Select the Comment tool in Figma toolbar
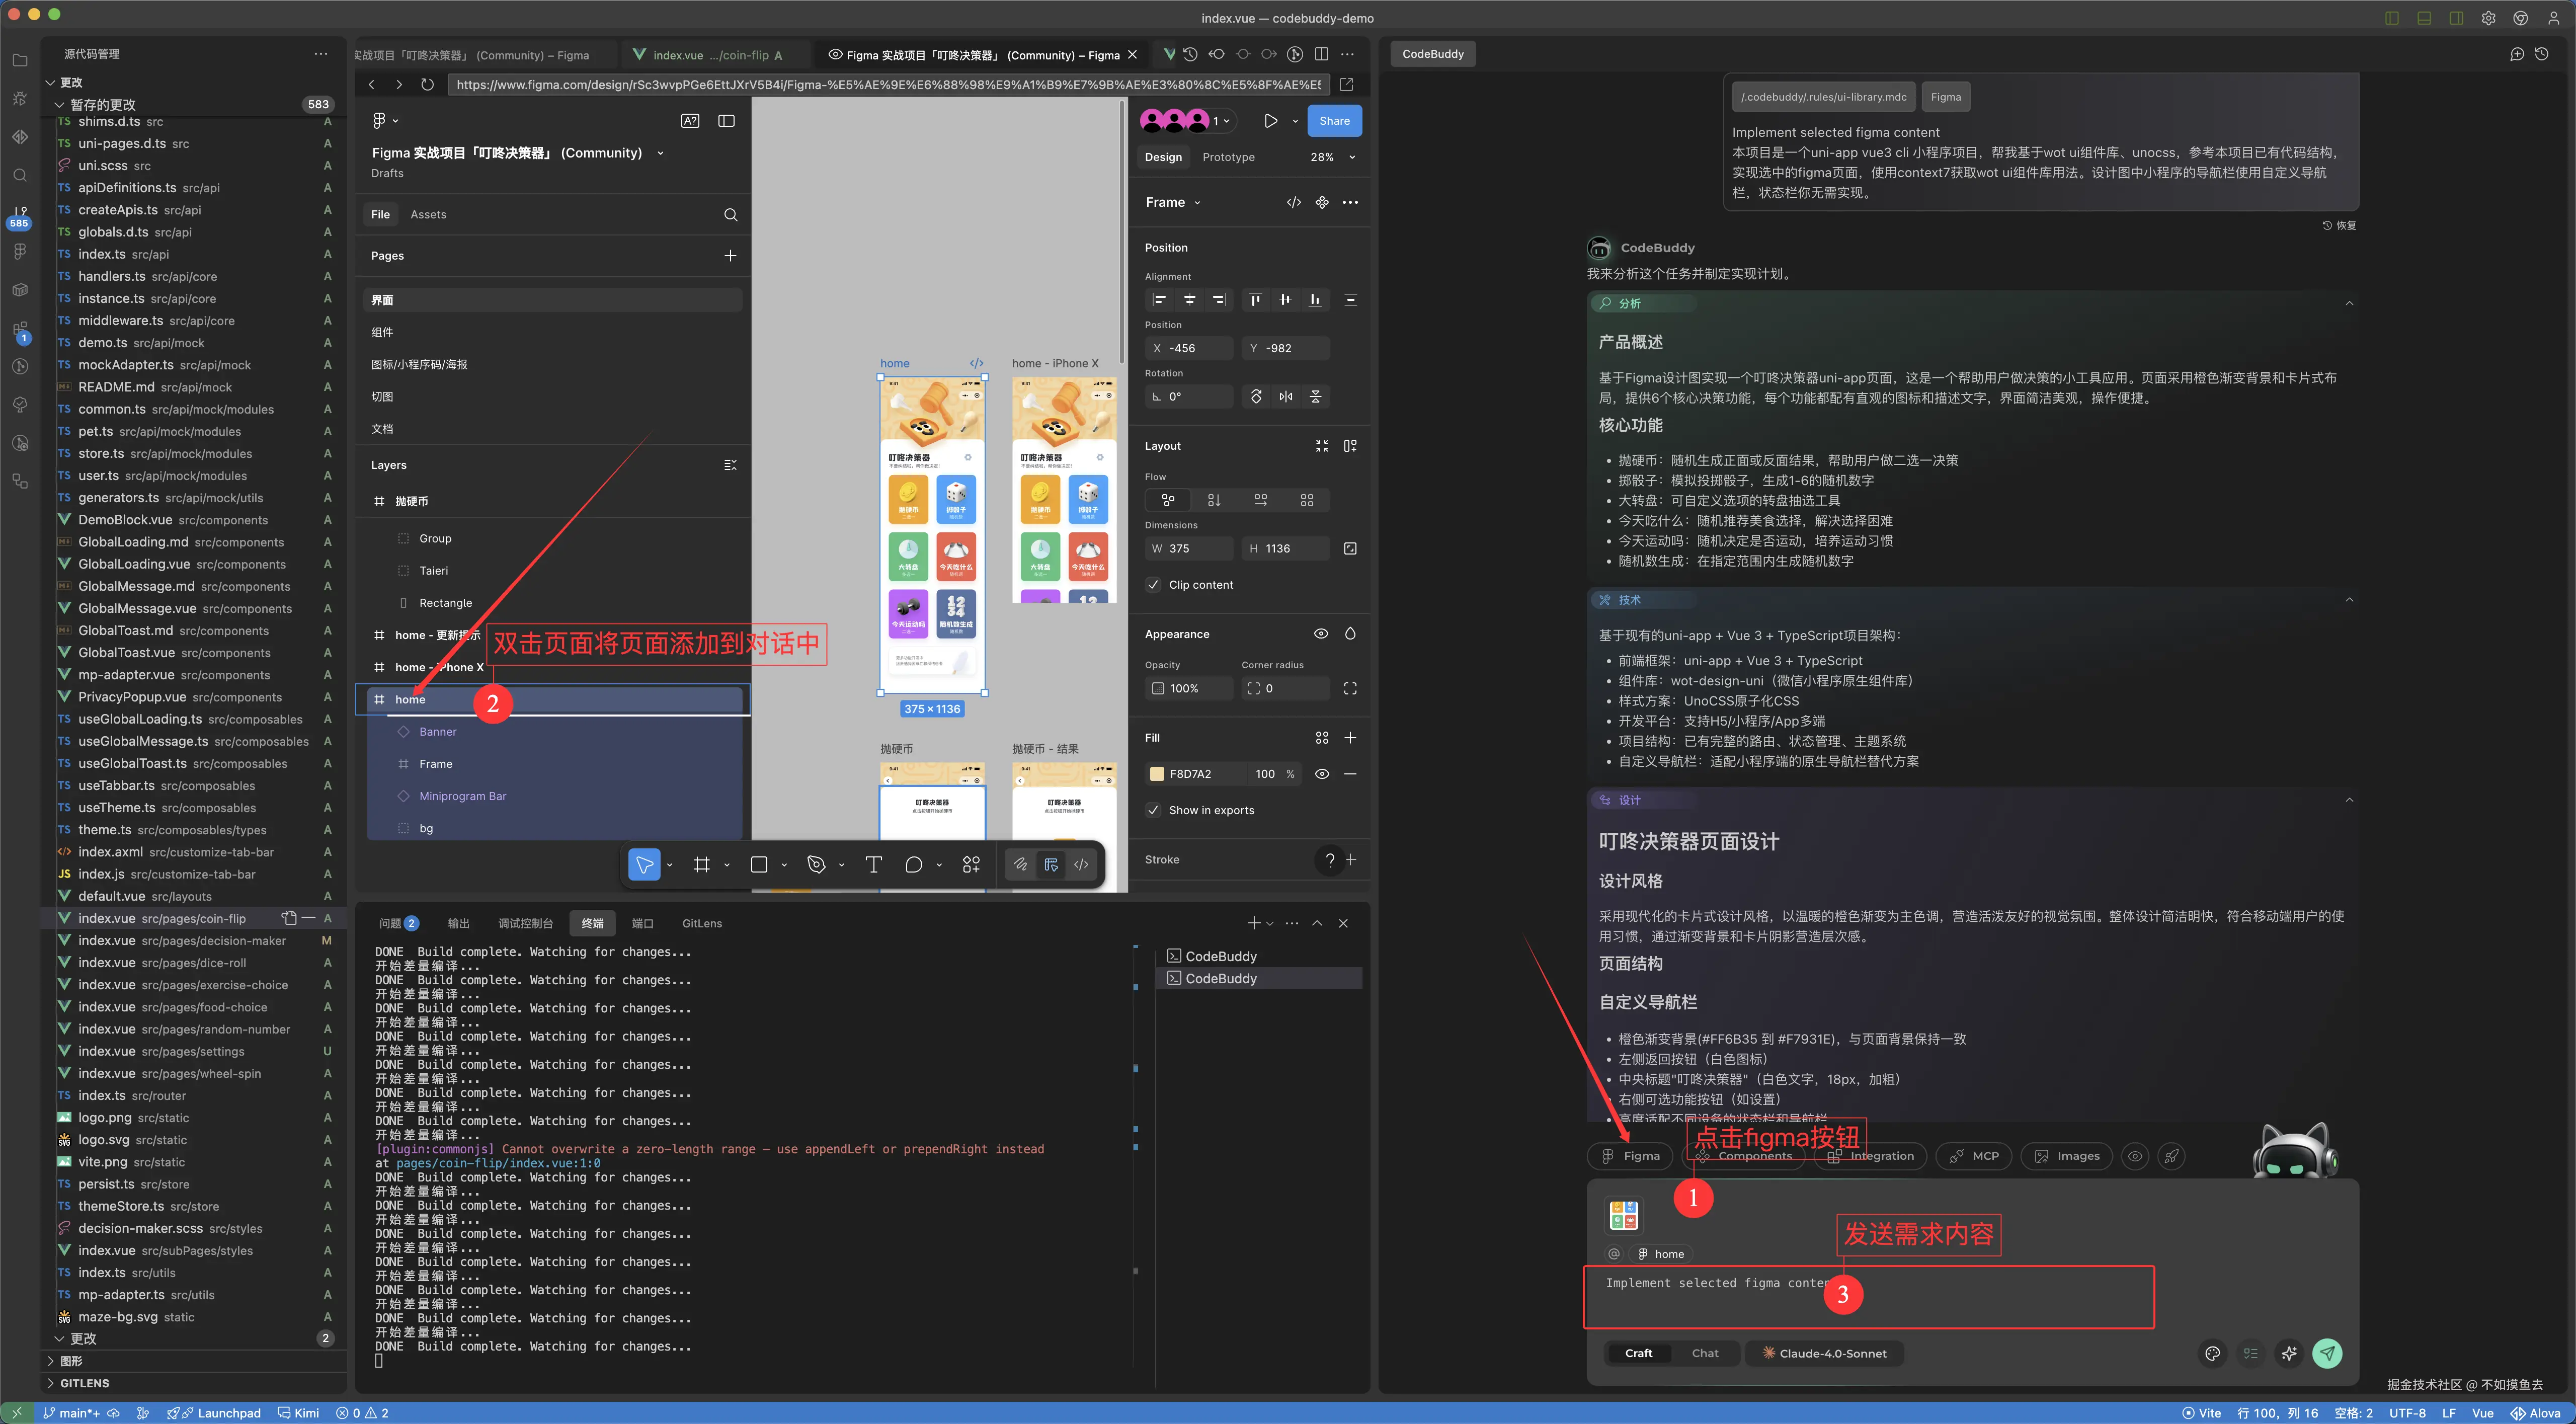The height and width of the screenshot is (1424, 2576). [913, 865]
